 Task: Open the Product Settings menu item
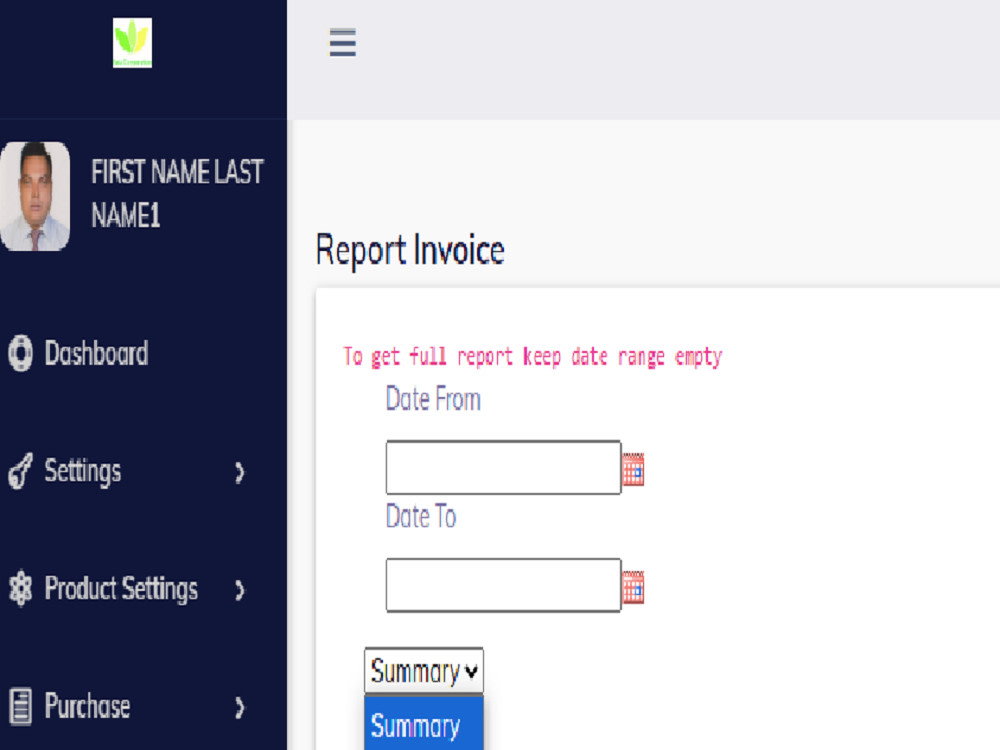(x=121, y=589)
